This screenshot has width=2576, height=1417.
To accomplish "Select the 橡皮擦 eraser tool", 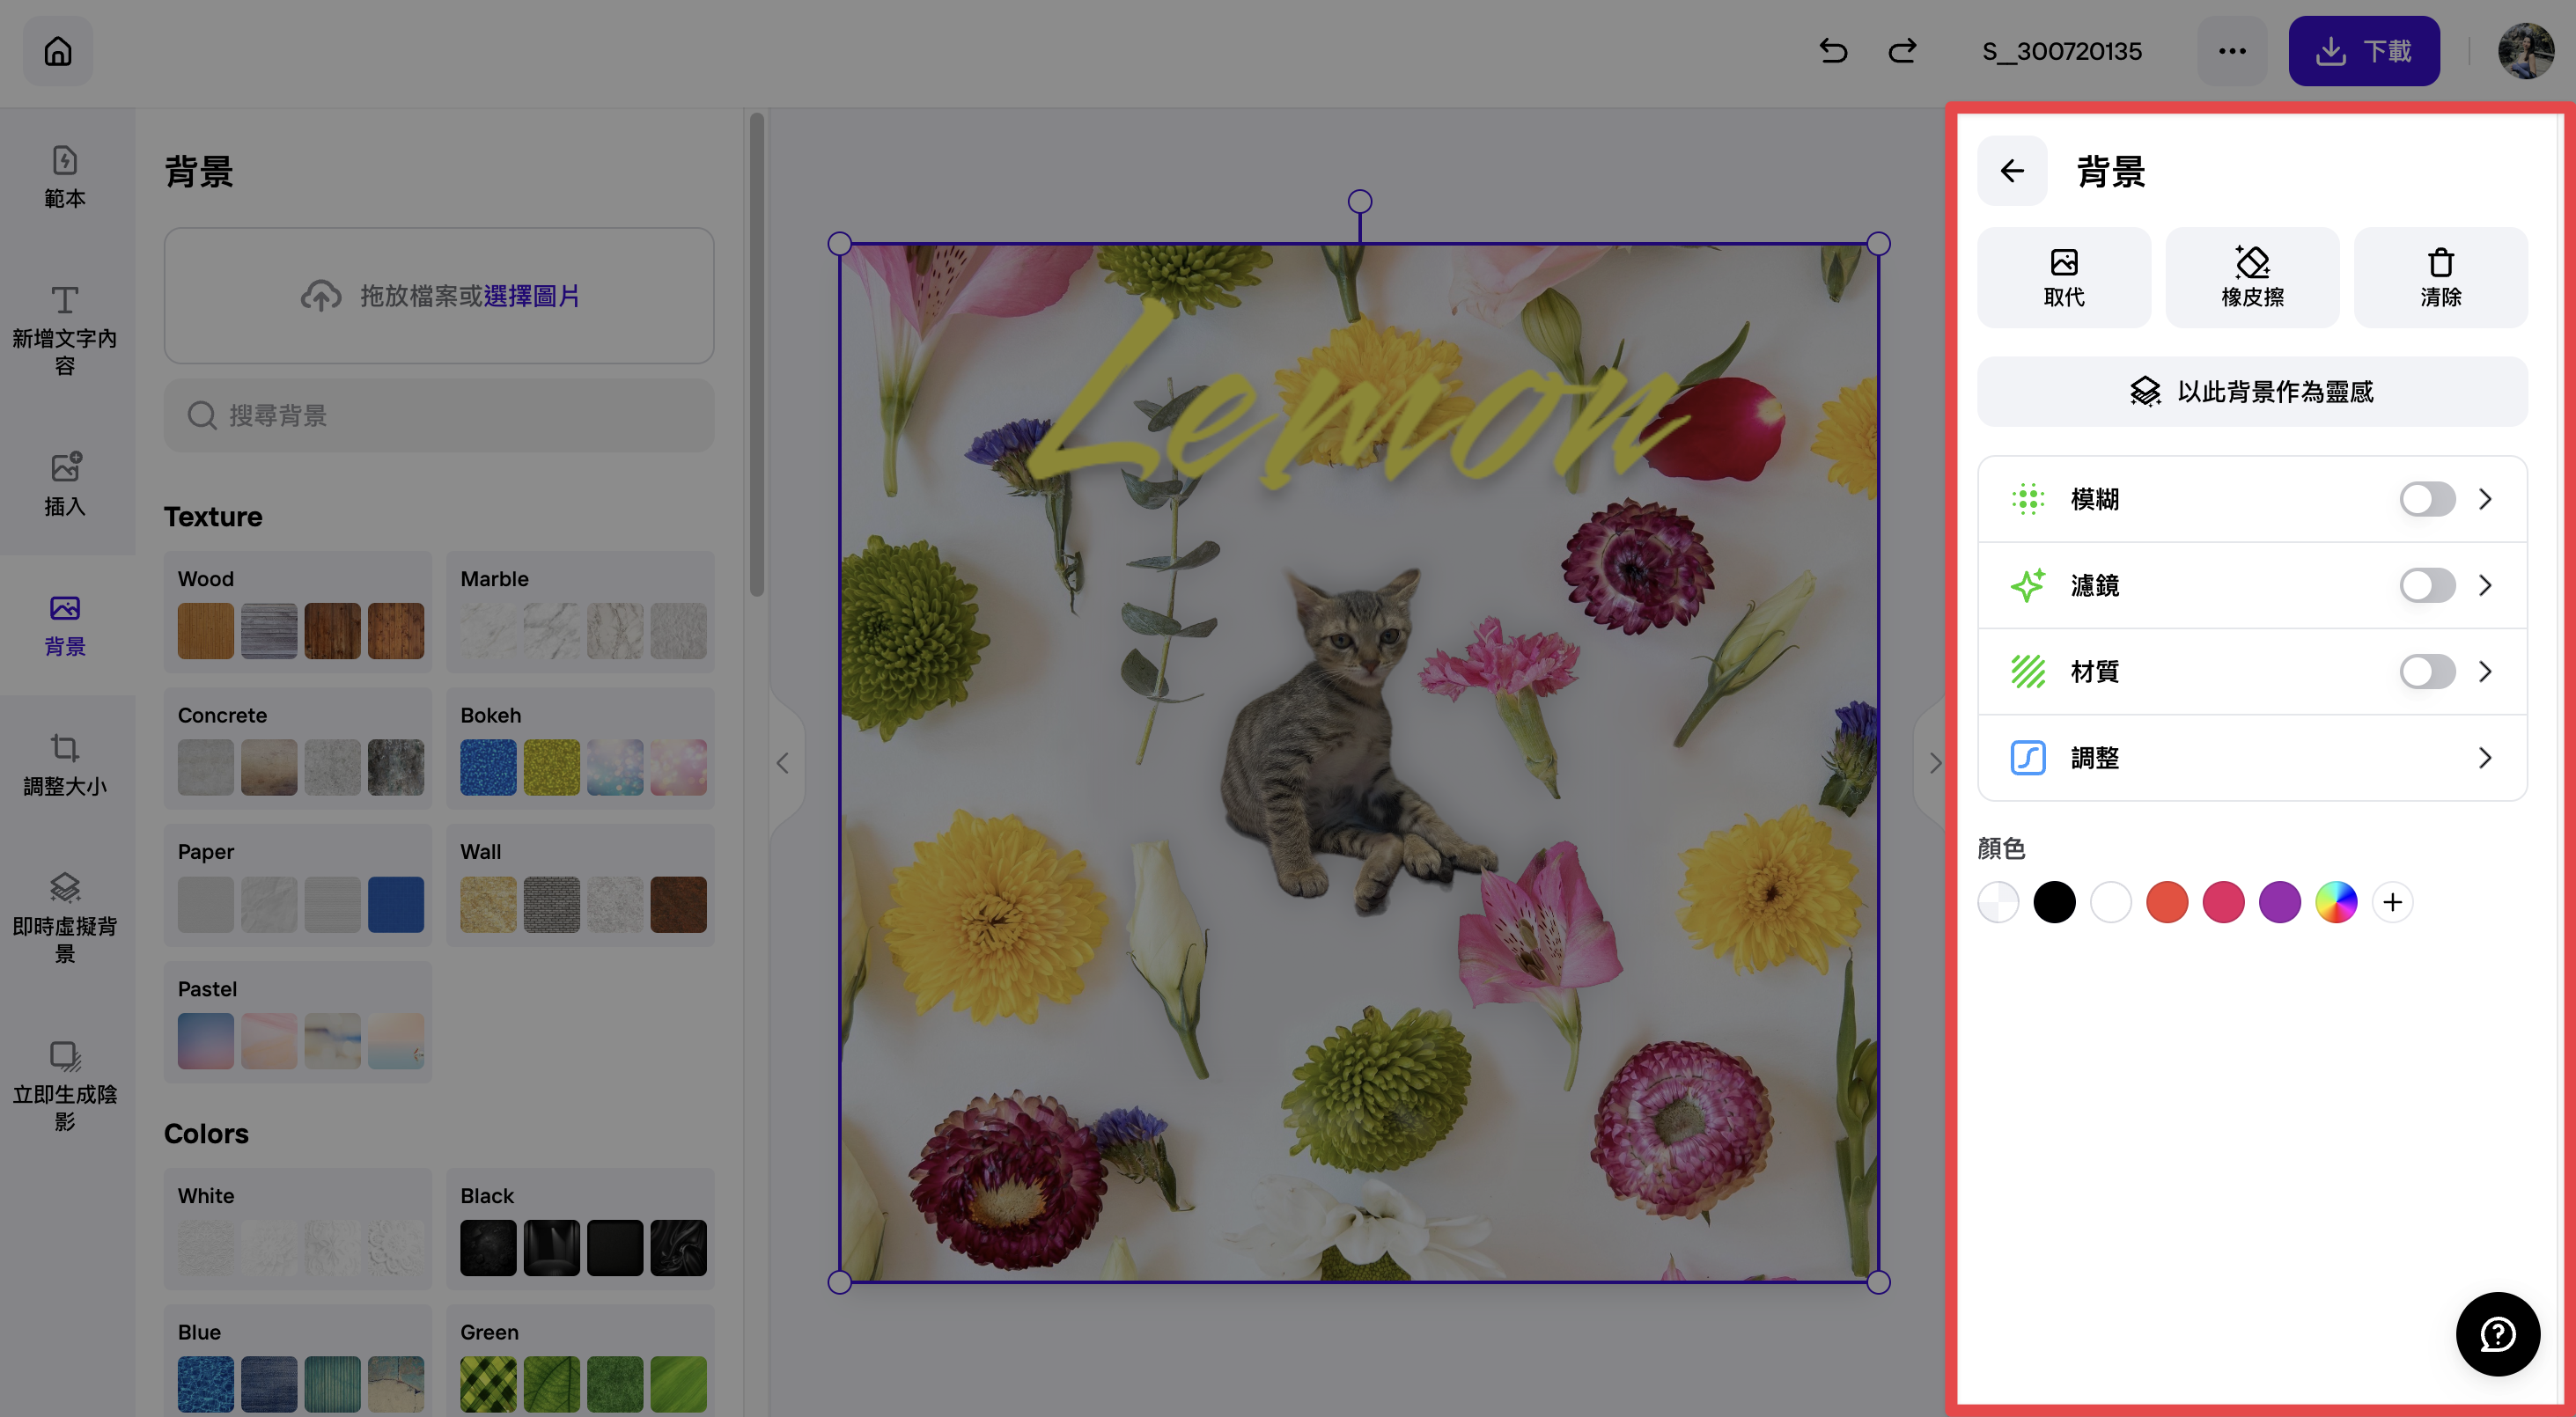I will (x=2252, y=277).
